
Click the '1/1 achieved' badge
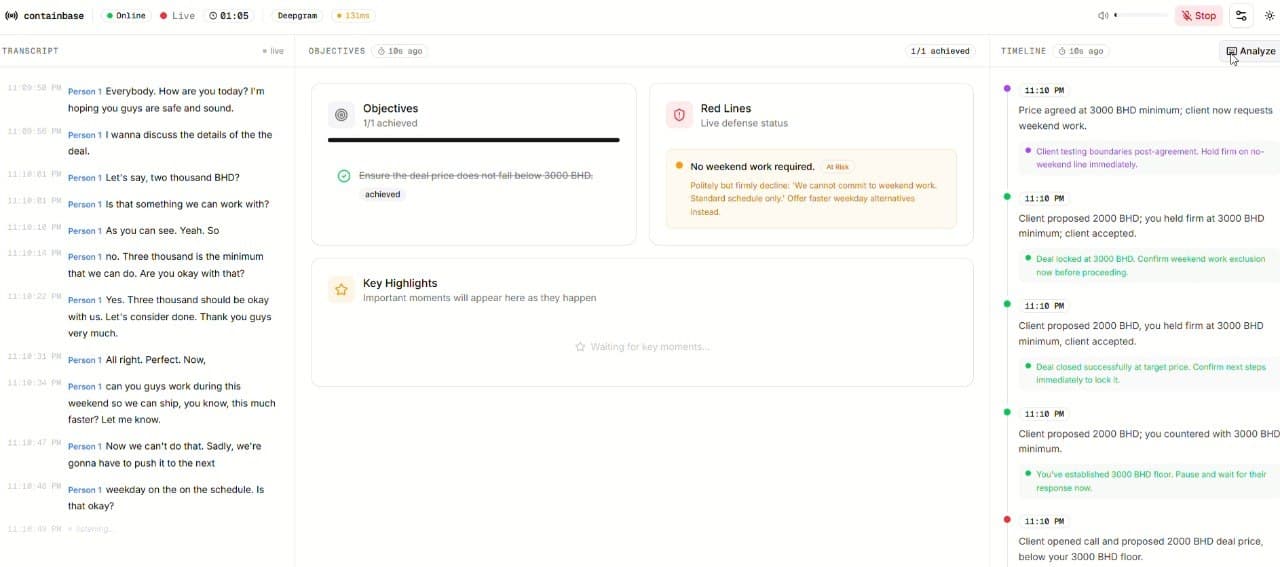(x=940, y=51)
